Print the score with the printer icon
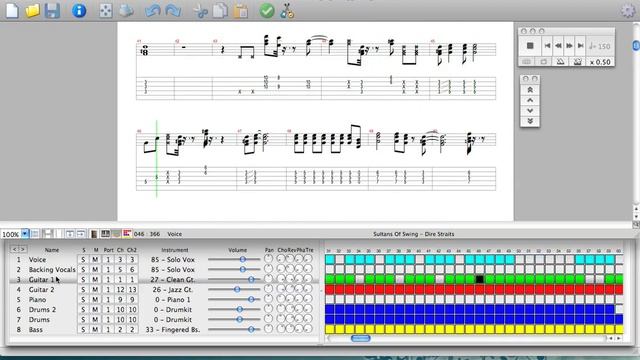Screen dimensions: 640x360 [x=126, y=11]
